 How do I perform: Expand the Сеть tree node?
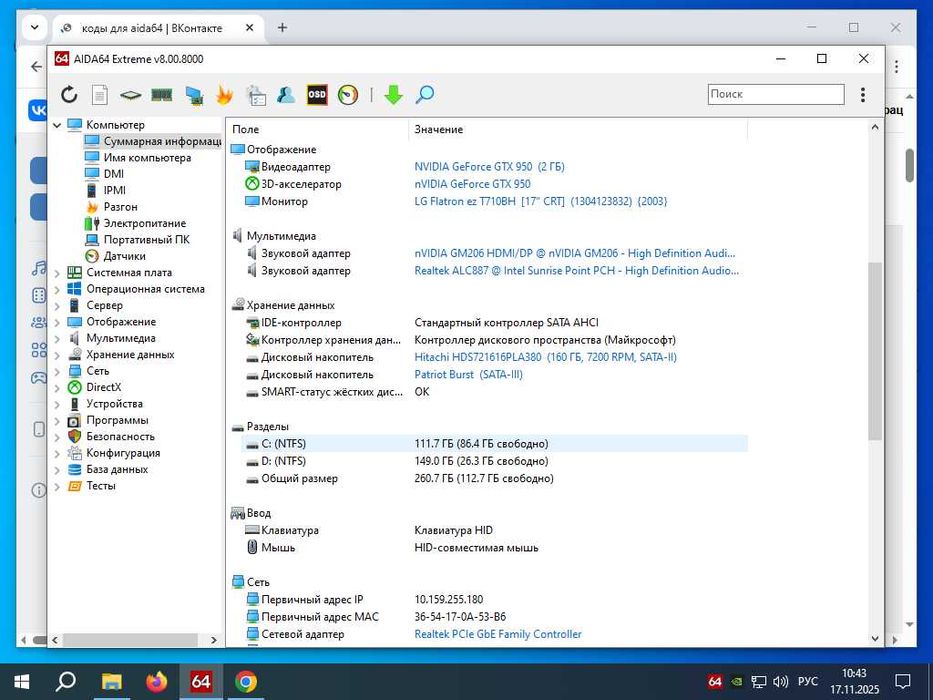pos(57,371)
